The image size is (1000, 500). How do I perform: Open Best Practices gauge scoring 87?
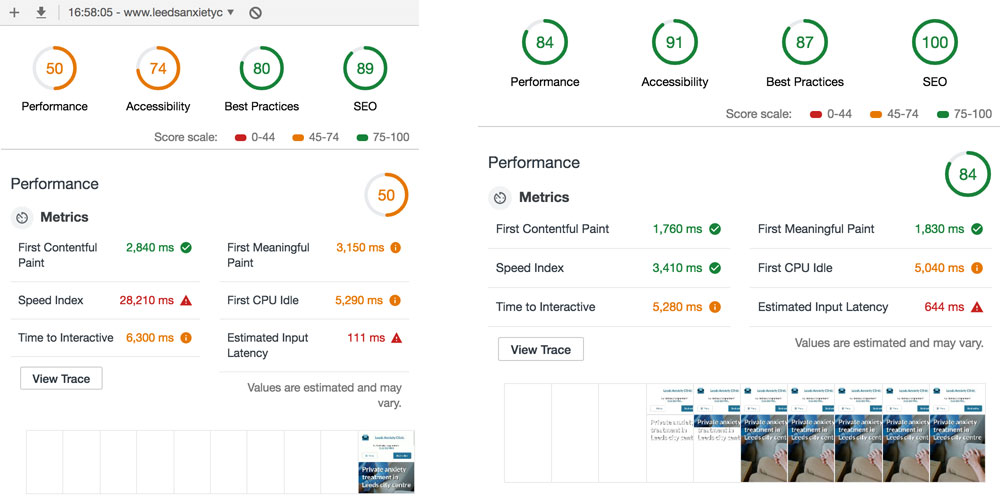tap(805, 43)
